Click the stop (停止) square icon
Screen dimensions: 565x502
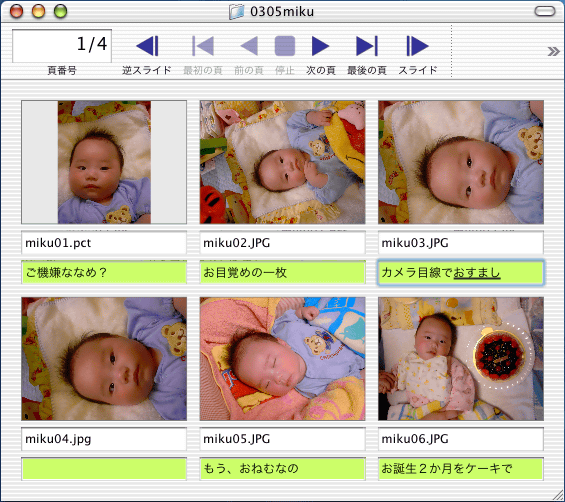pyautogui.click(x=285, y=46)
